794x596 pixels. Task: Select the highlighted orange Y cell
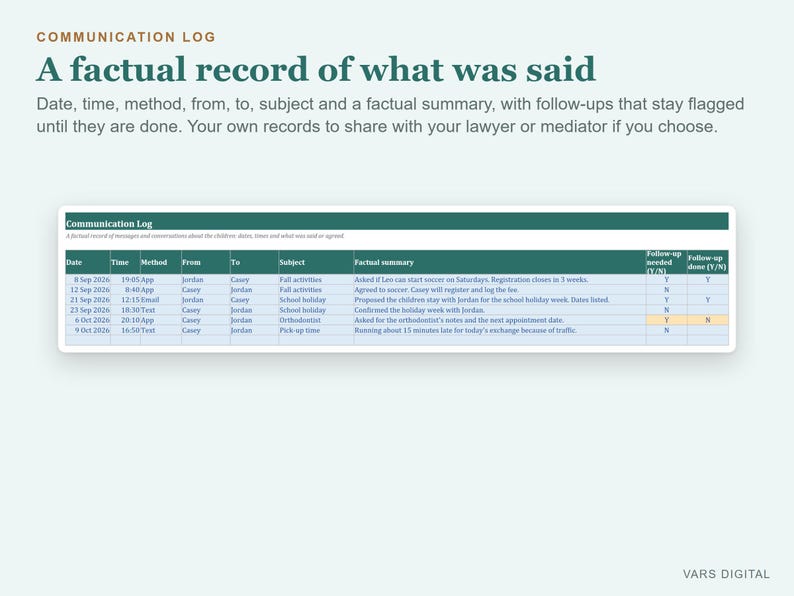(x=666, y=320)
